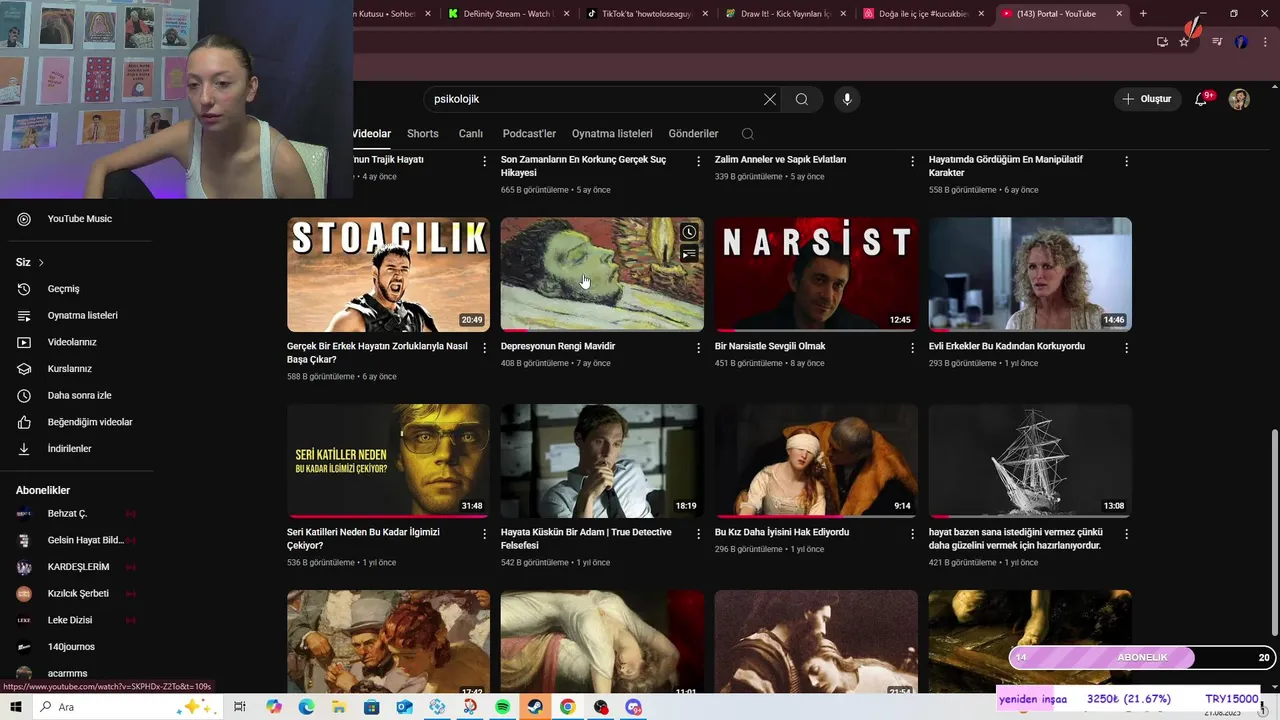The width and height of the screenshot is (1280, 720).
Task: Open options for Zalim Anneler video
Action: (x=912, y=161)
